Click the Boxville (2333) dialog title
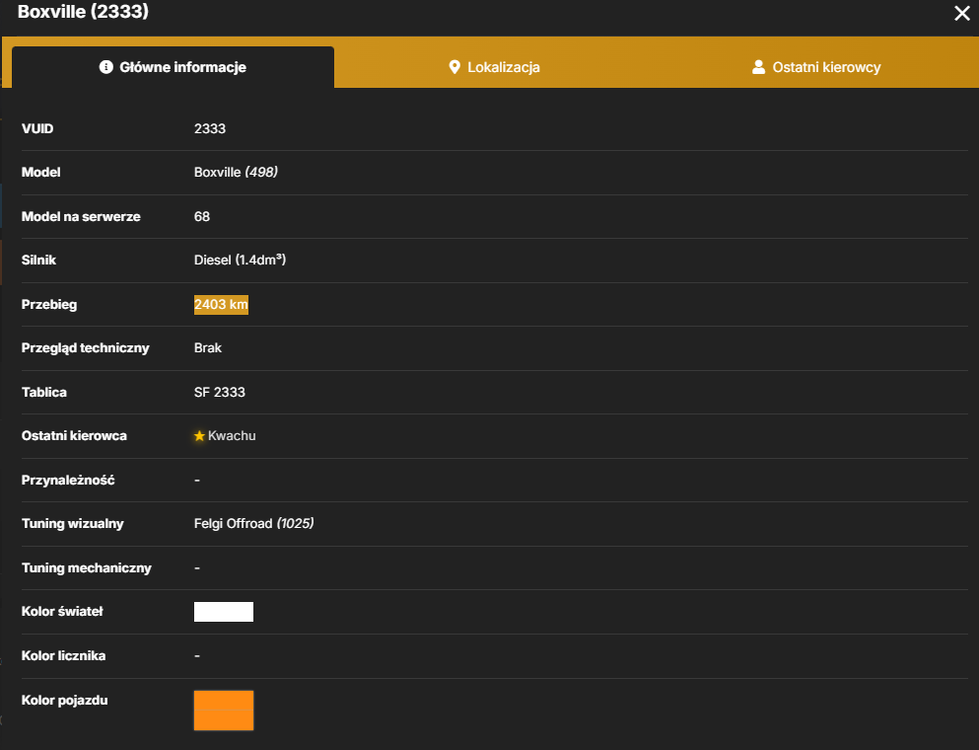The image size is (979, 750). tap(83, 11)
